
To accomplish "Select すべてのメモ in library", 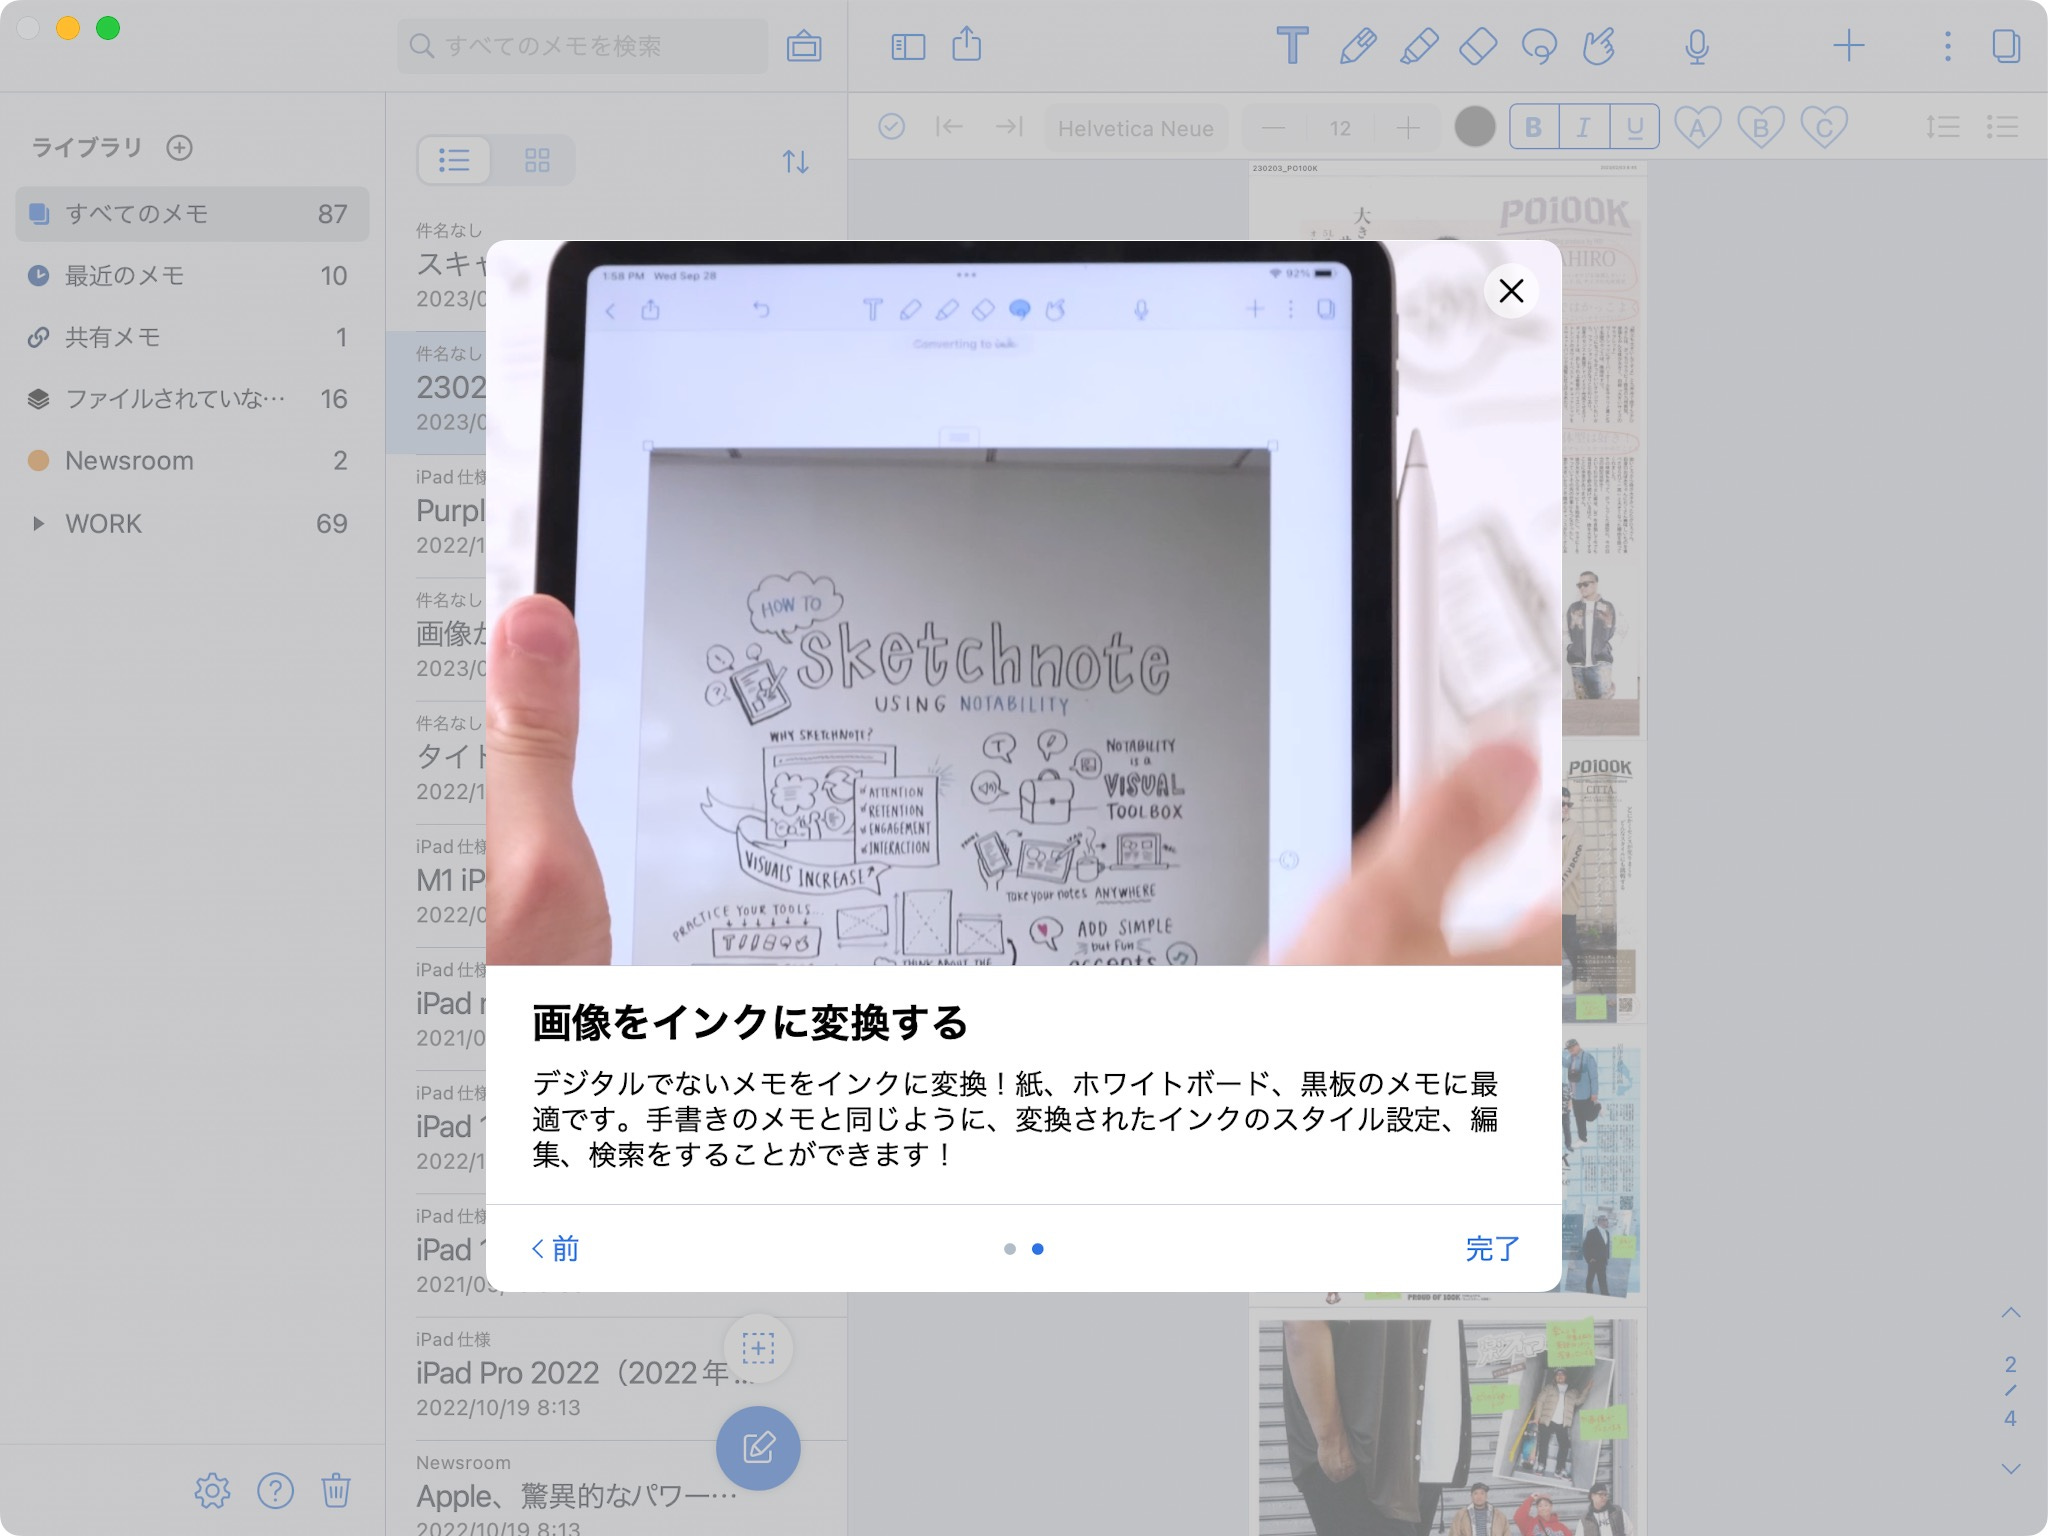I will point(192,214).
